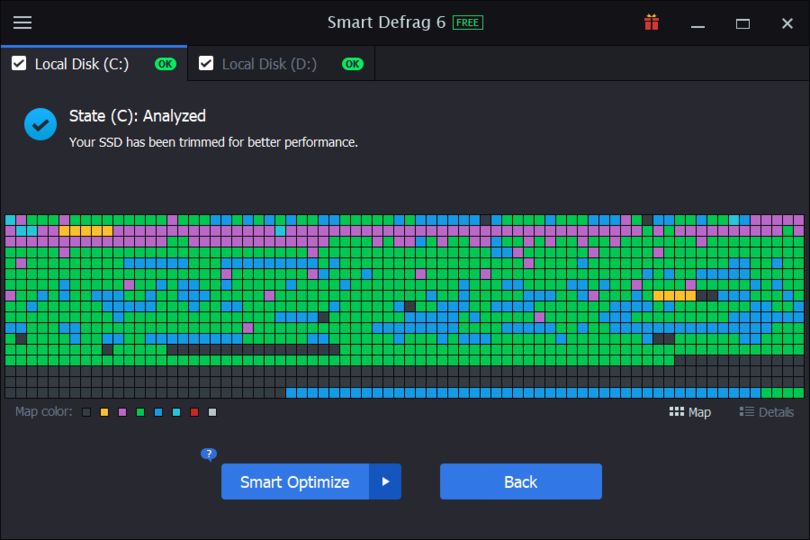The width and height of the screenshot is (810, 540).
Task: Pick the white map color swatch
Action: tap(212, 412)
